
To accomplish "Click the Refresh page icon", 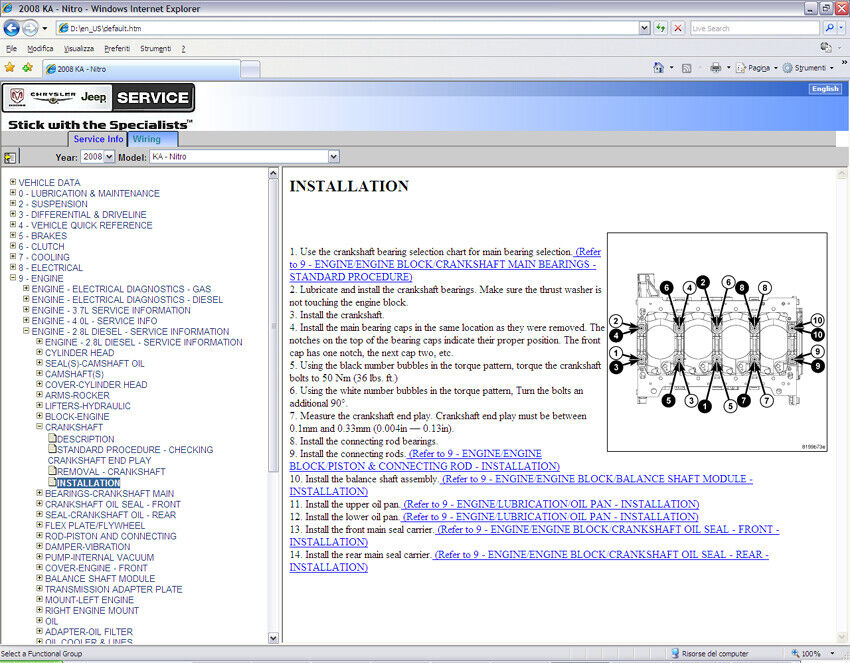I will coord(661,28).
